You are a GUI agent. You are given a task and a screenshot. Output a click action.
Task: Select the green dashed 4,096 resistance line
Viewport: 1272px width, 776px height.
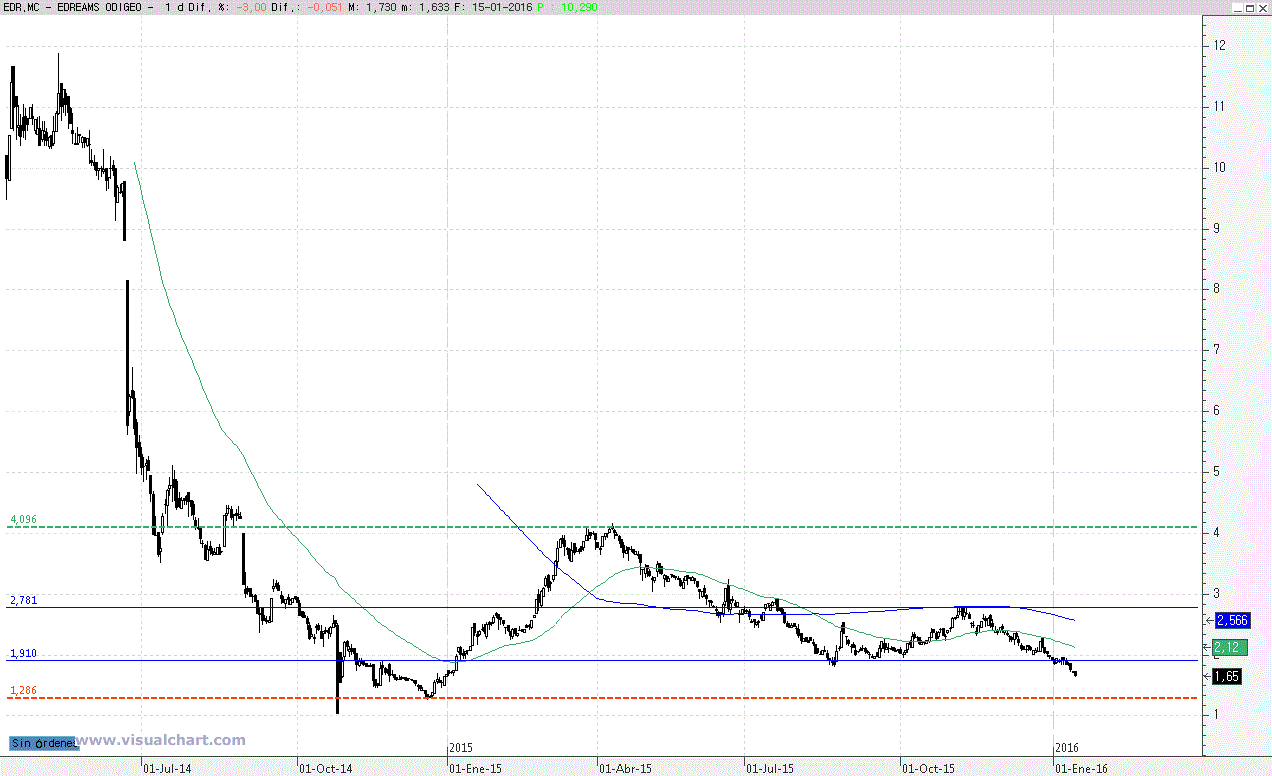(600, 527)
